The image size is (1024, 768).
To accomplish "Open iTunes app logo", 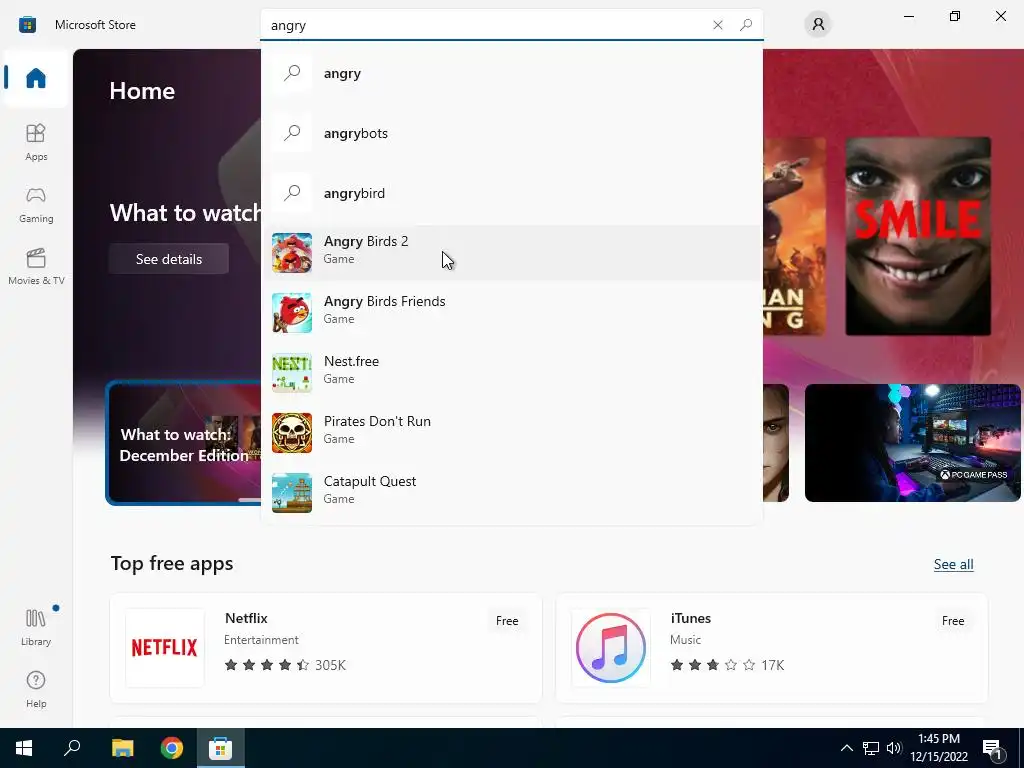I will tap(611, 648).
